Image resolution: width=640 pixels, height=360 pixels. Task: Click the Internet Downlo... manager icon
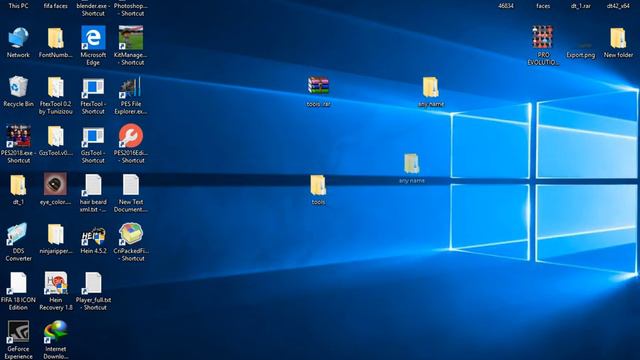click(56, 332)
